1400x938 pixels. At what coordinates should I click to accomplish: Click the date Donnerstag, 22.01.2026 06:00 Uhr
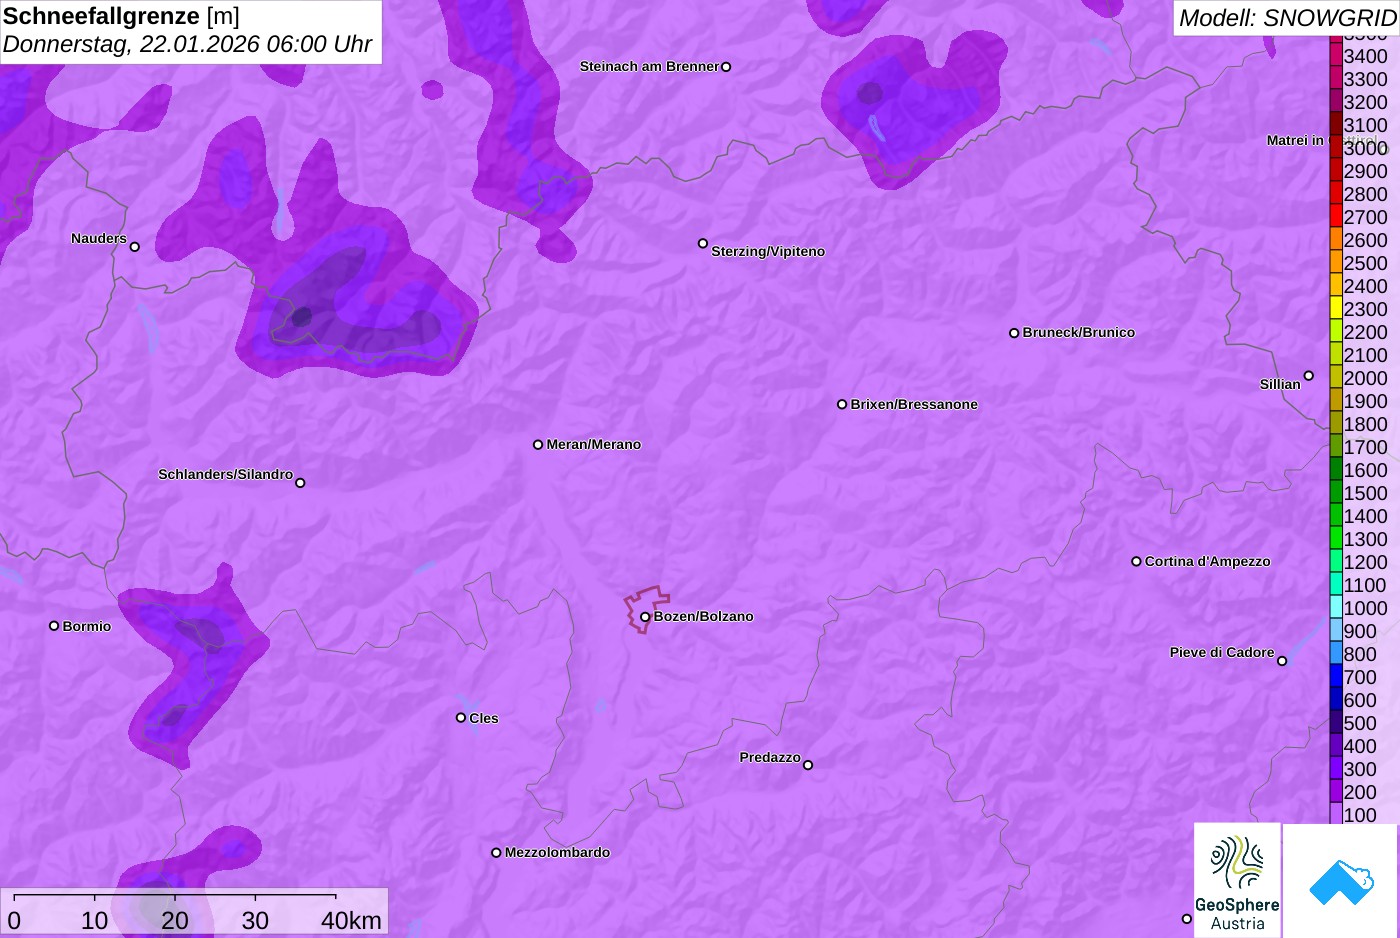(x=187, y=45)
